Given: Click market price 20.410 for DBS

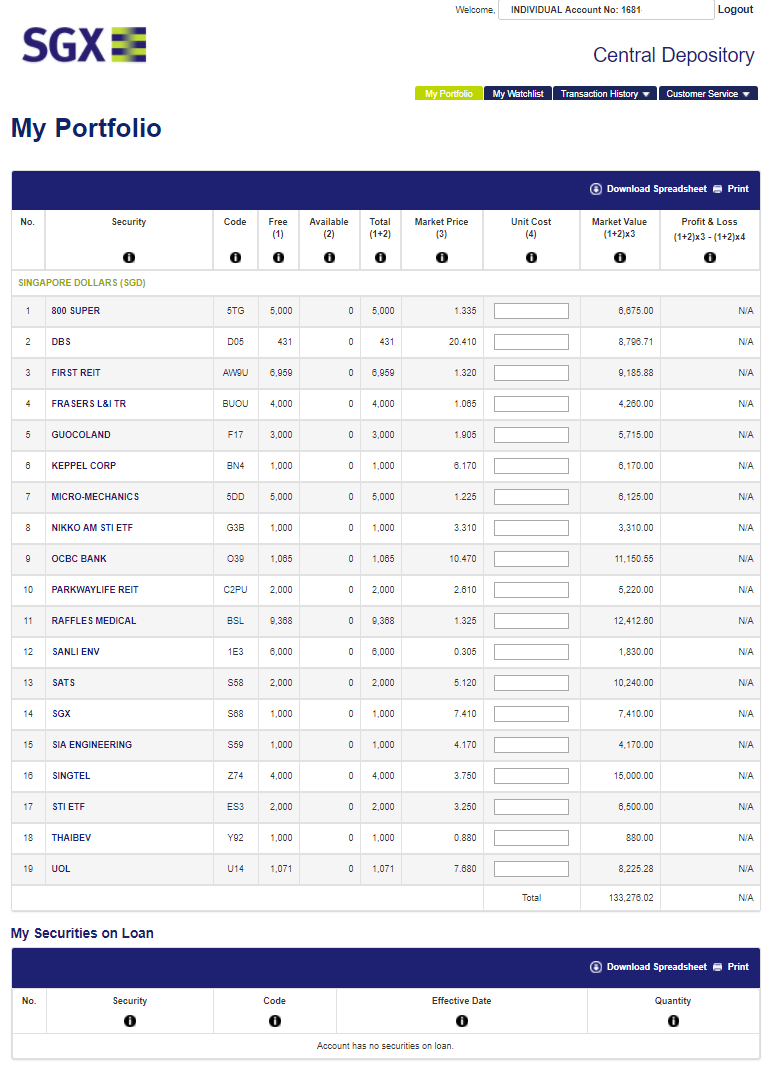Looking at the screenshot, I should pyautogui.click(x=462, y=341).
